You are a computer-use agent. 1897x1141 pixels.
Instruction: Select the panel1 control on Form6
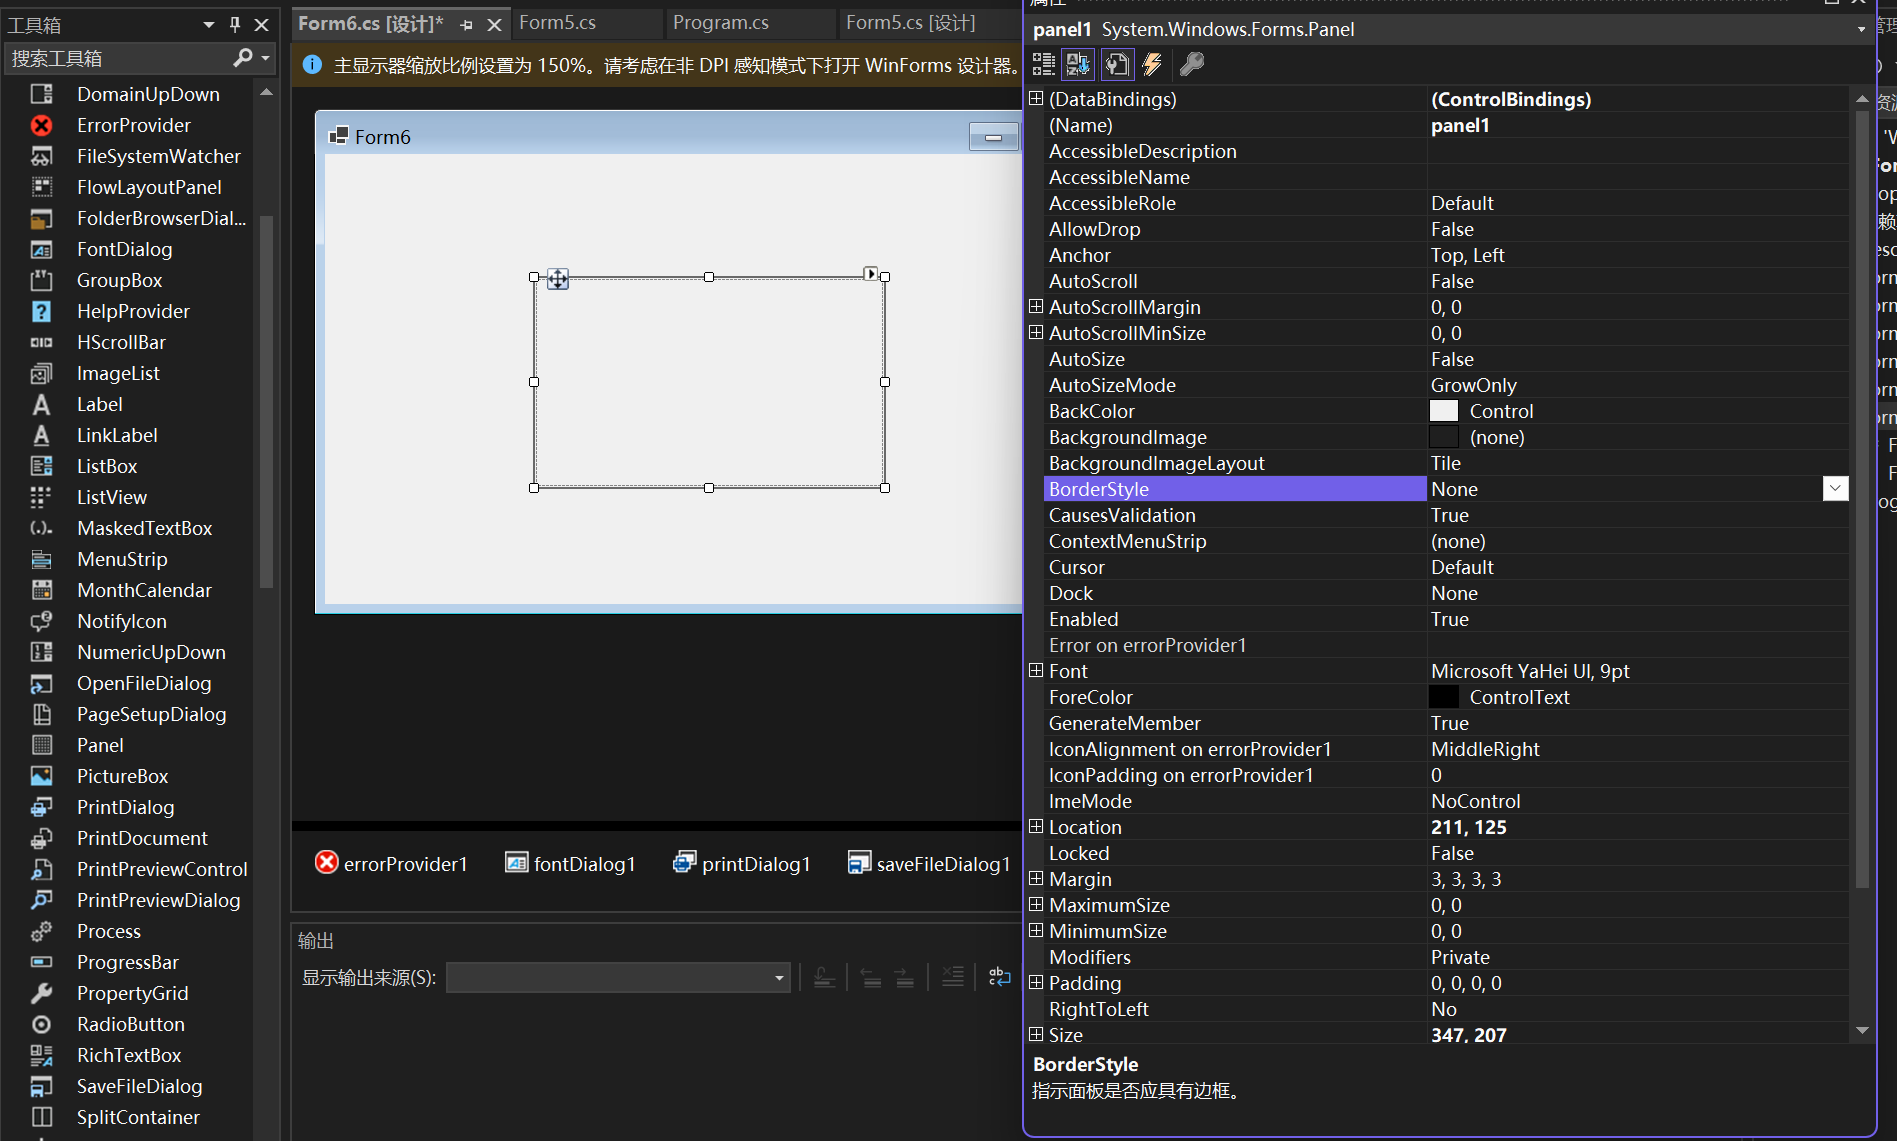tap(709, 381)
